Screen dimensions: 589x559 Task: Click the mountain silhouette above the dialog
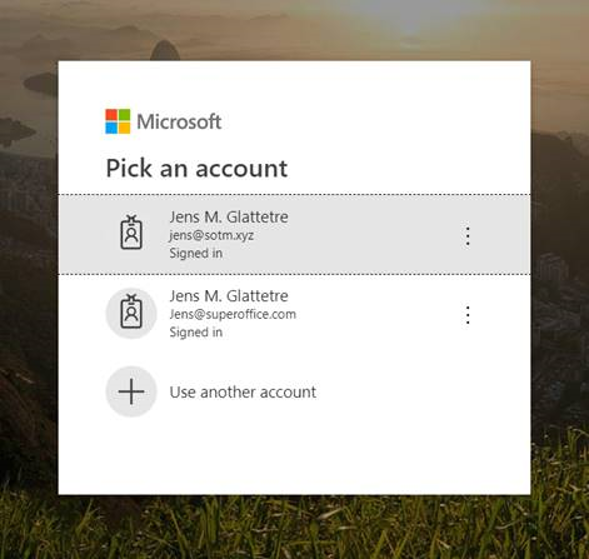pyautogui.click(x=165, y=51)
